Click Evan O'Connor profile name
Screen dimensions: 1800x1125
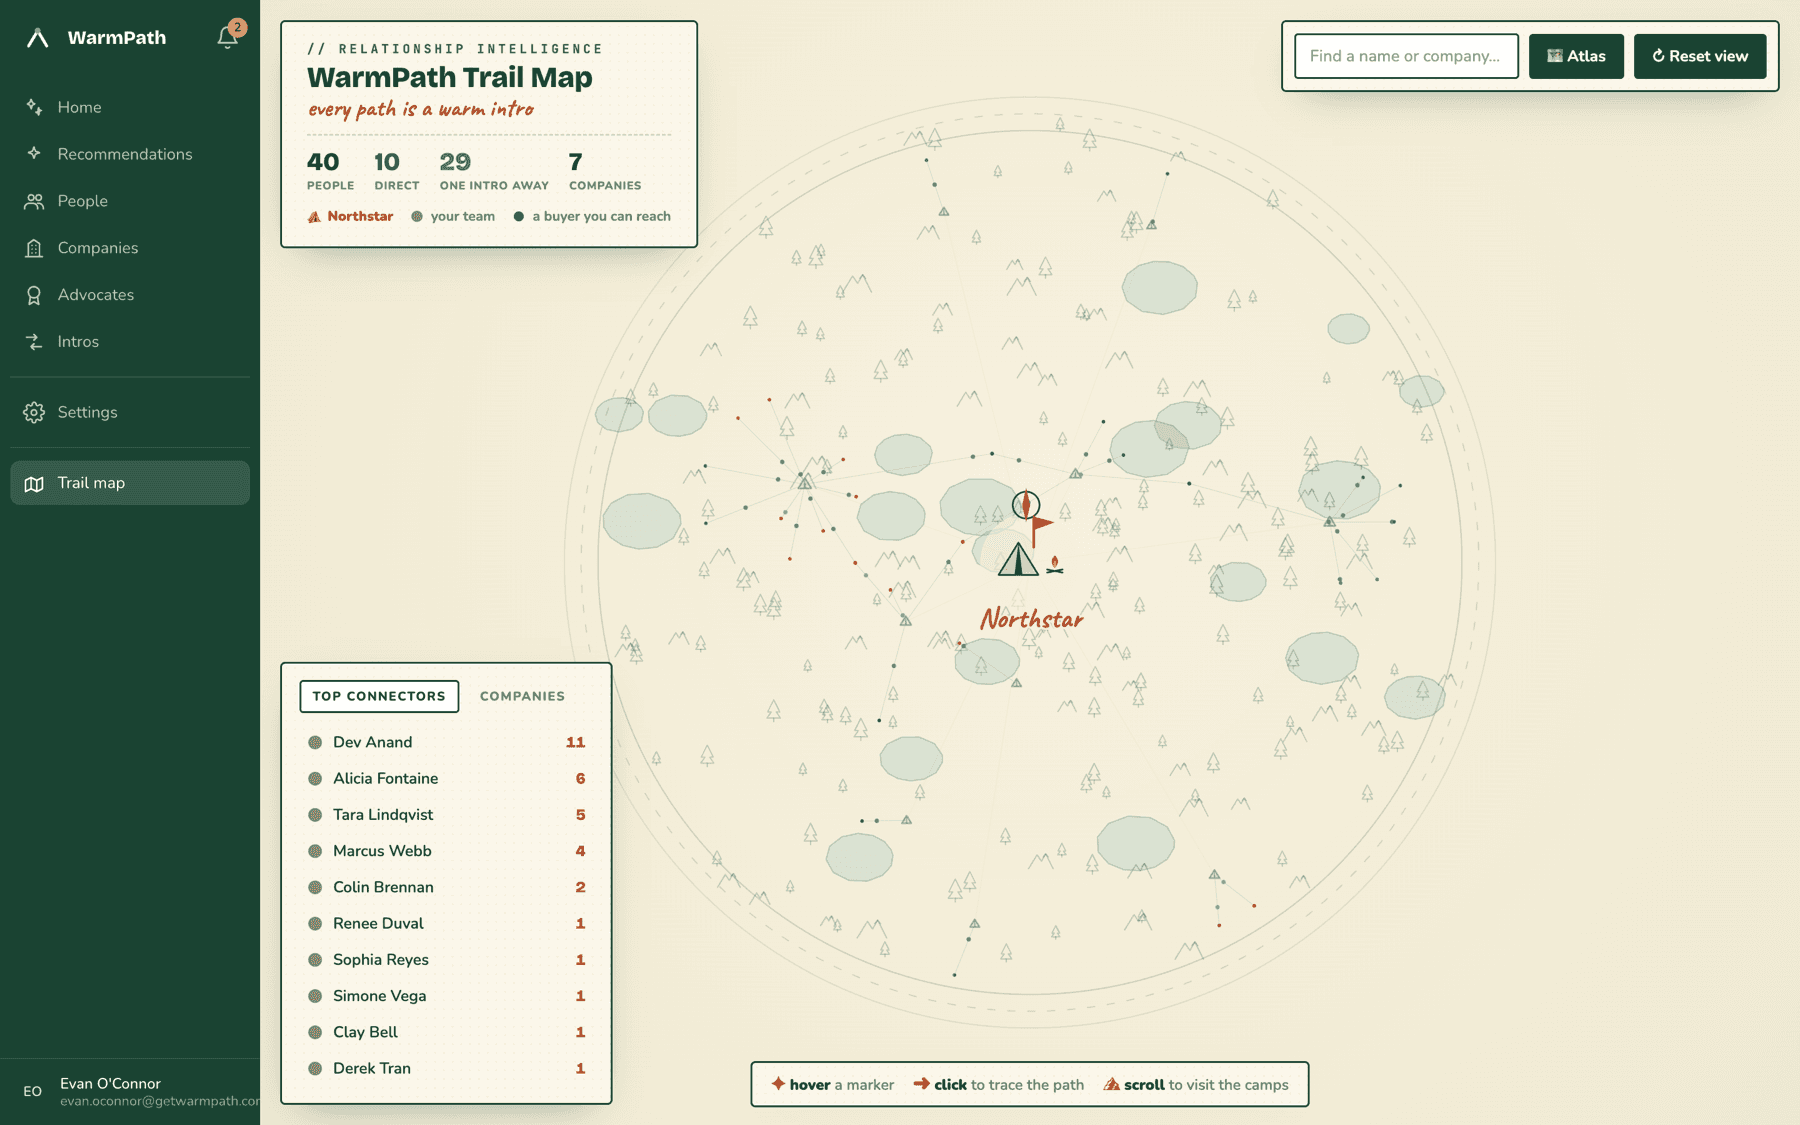(110, 1084)
